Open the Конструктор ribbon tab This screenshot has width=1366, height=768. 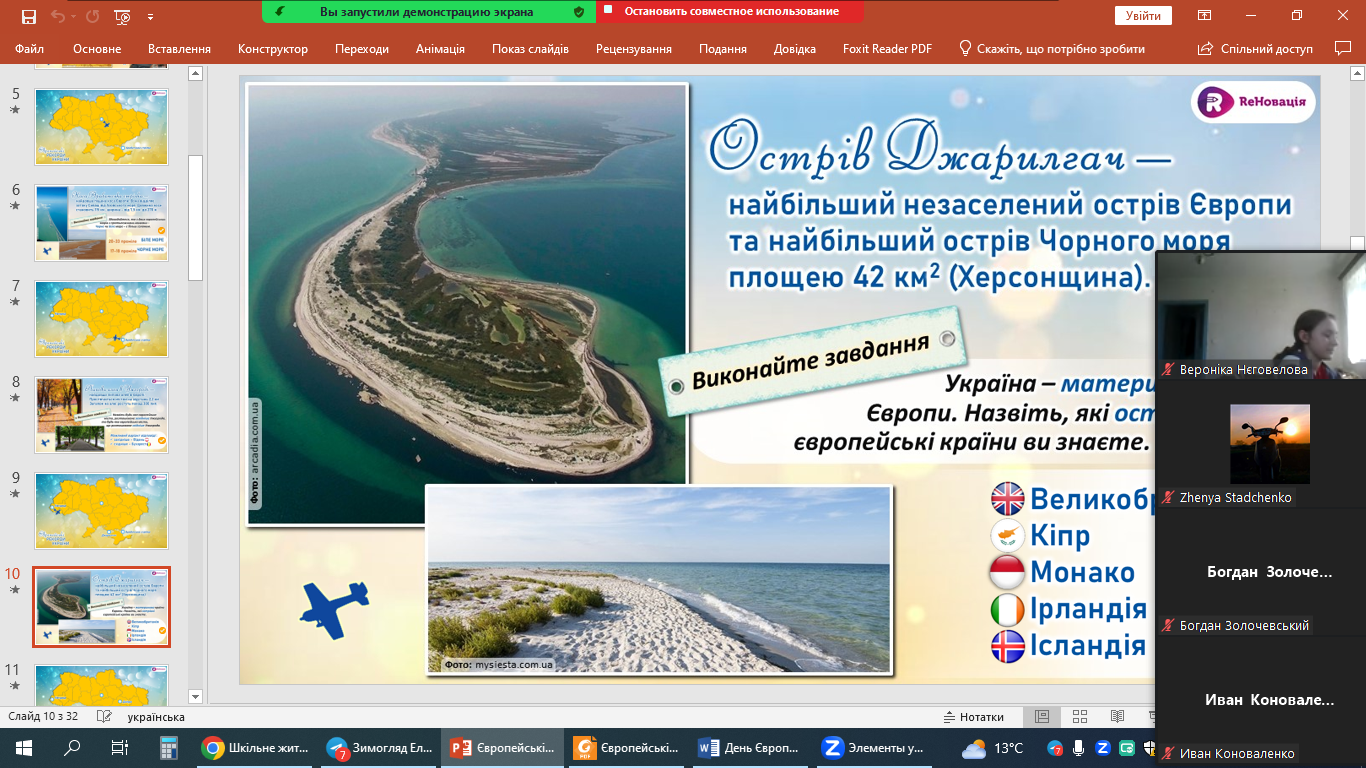(273, 48)
